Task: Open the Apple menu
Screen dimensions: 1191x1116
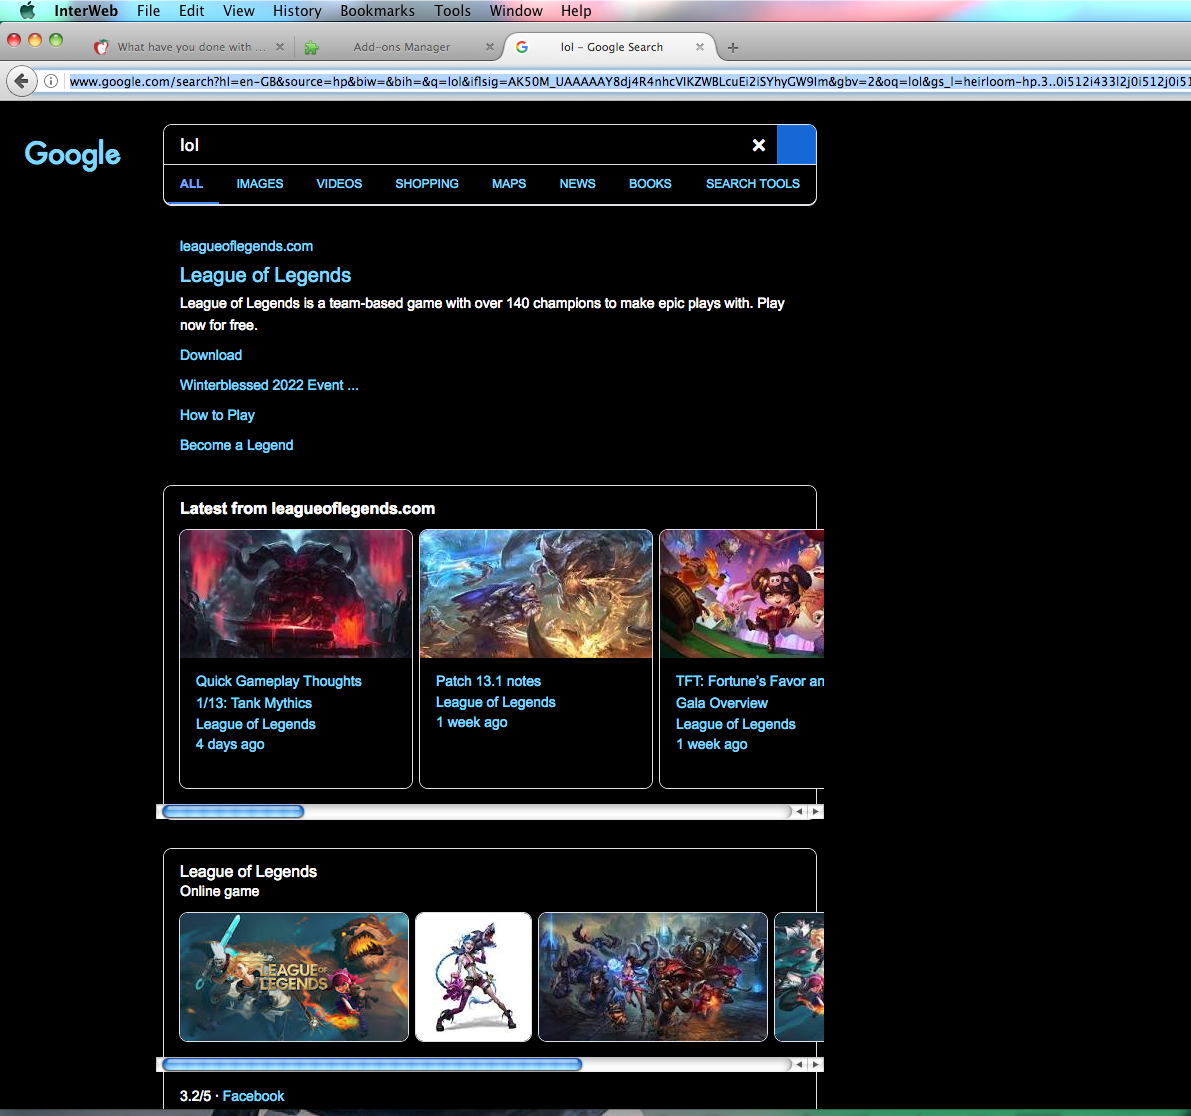Action: click(27, 11)
